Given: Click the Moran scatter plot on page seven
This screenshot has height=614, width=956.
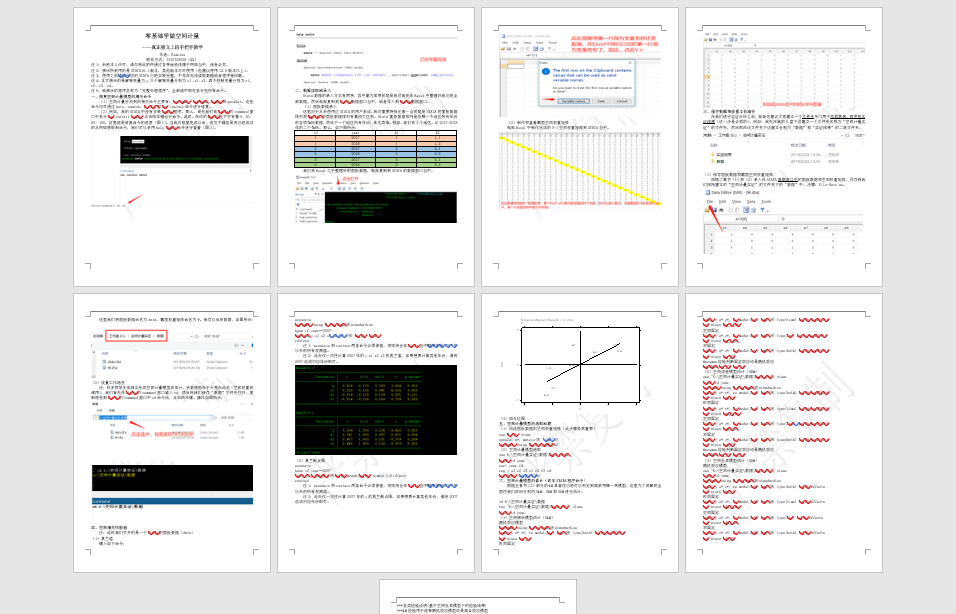Looking at the screenshot, I should tap(580, 365).
